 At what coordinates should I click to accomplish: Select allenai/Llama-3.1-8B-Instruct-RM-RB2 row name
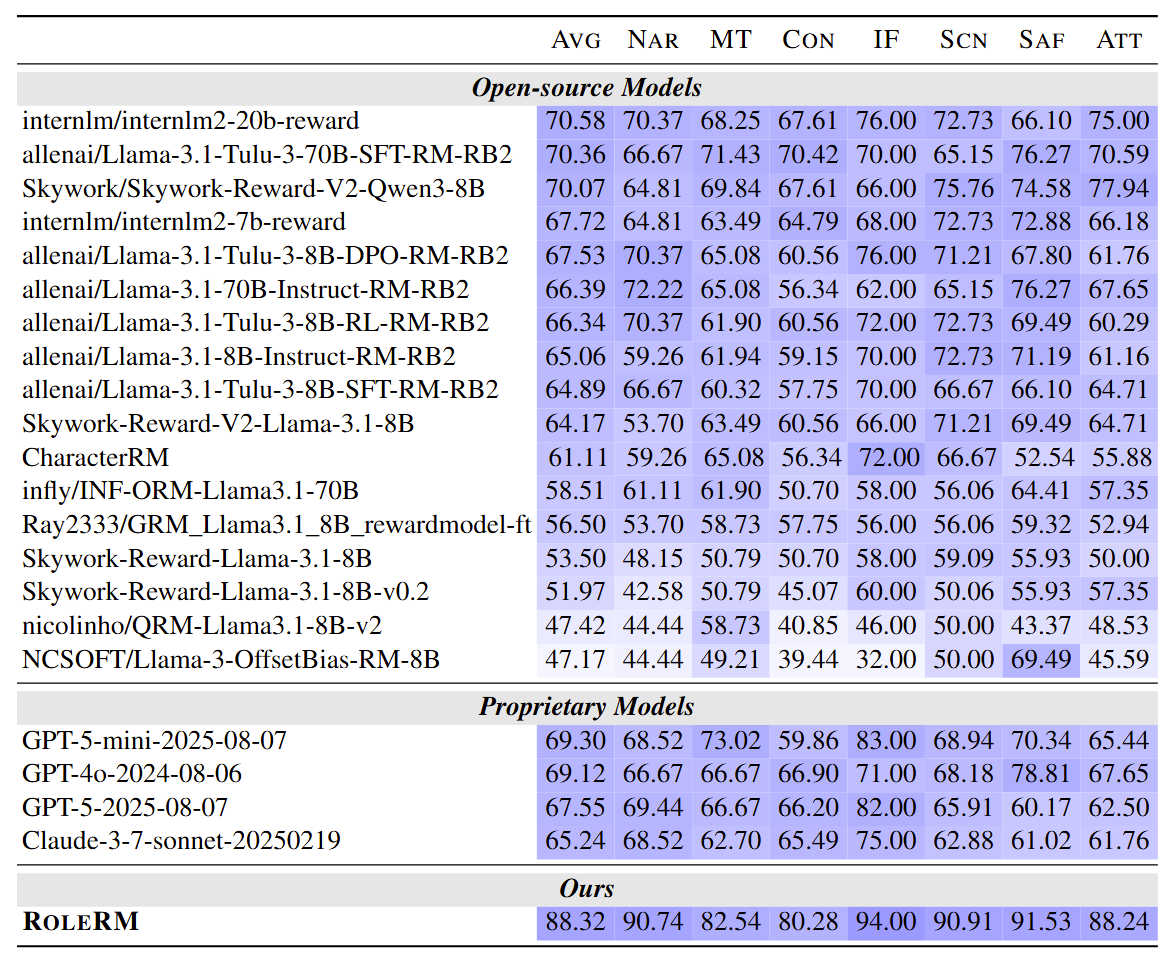tap(238, 356)
